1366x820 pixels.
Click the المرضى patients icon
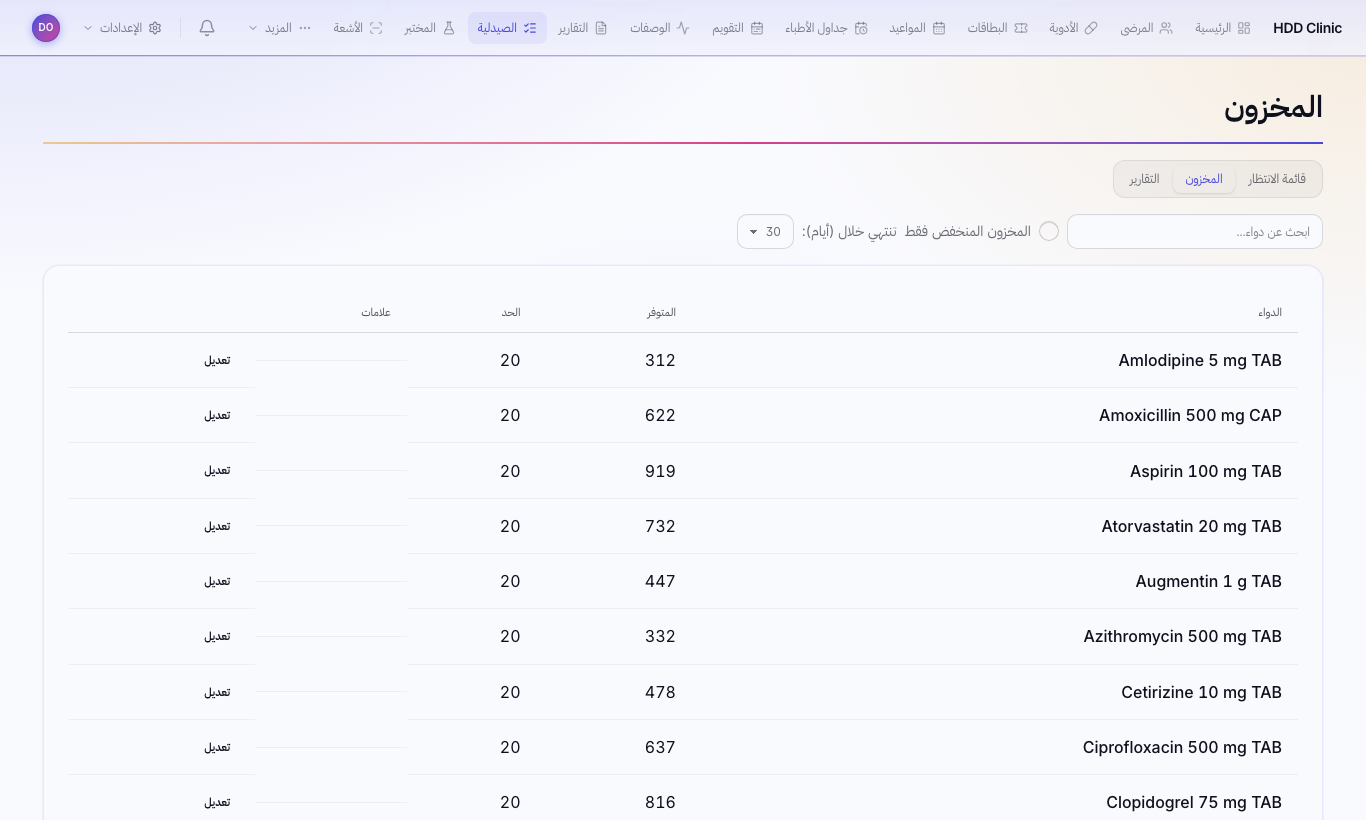pos(1166,28)
